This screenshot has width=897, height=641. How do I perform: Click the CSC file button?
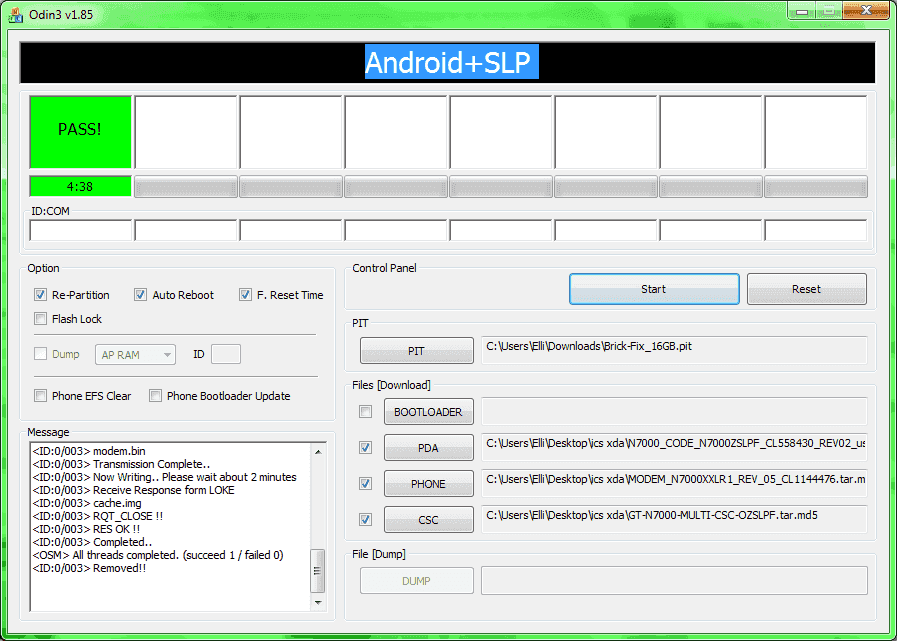tap(428, 520)
